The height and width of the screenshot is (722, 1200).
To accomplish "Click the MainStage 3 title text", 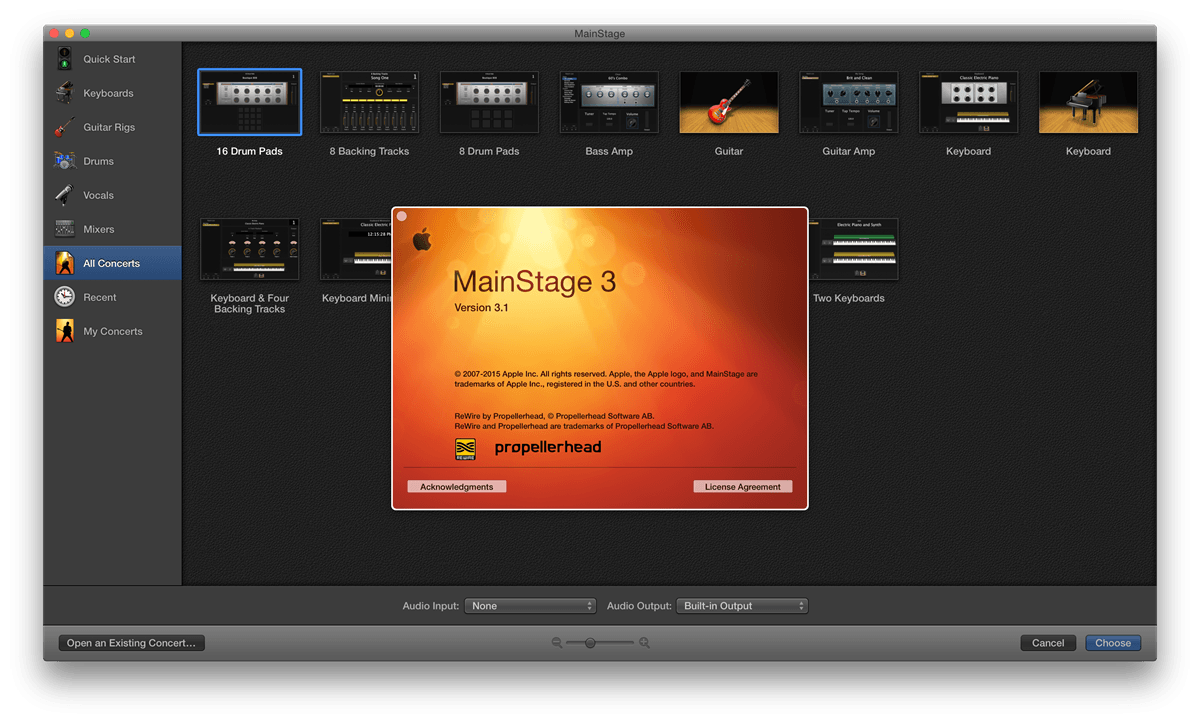I will pyautogui.click(x=535, y=281).
